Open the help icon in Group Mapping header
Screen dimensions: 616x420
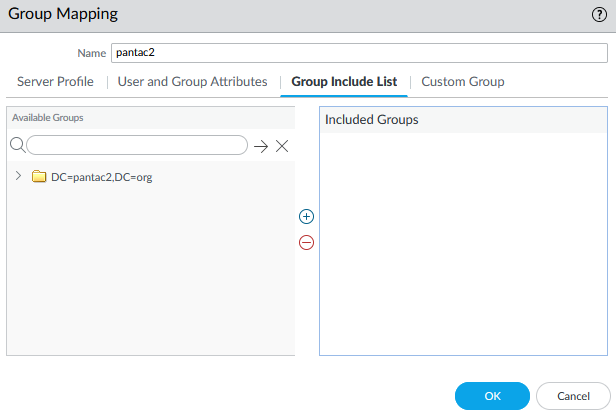pyautogui.click(x=599, y=15)
